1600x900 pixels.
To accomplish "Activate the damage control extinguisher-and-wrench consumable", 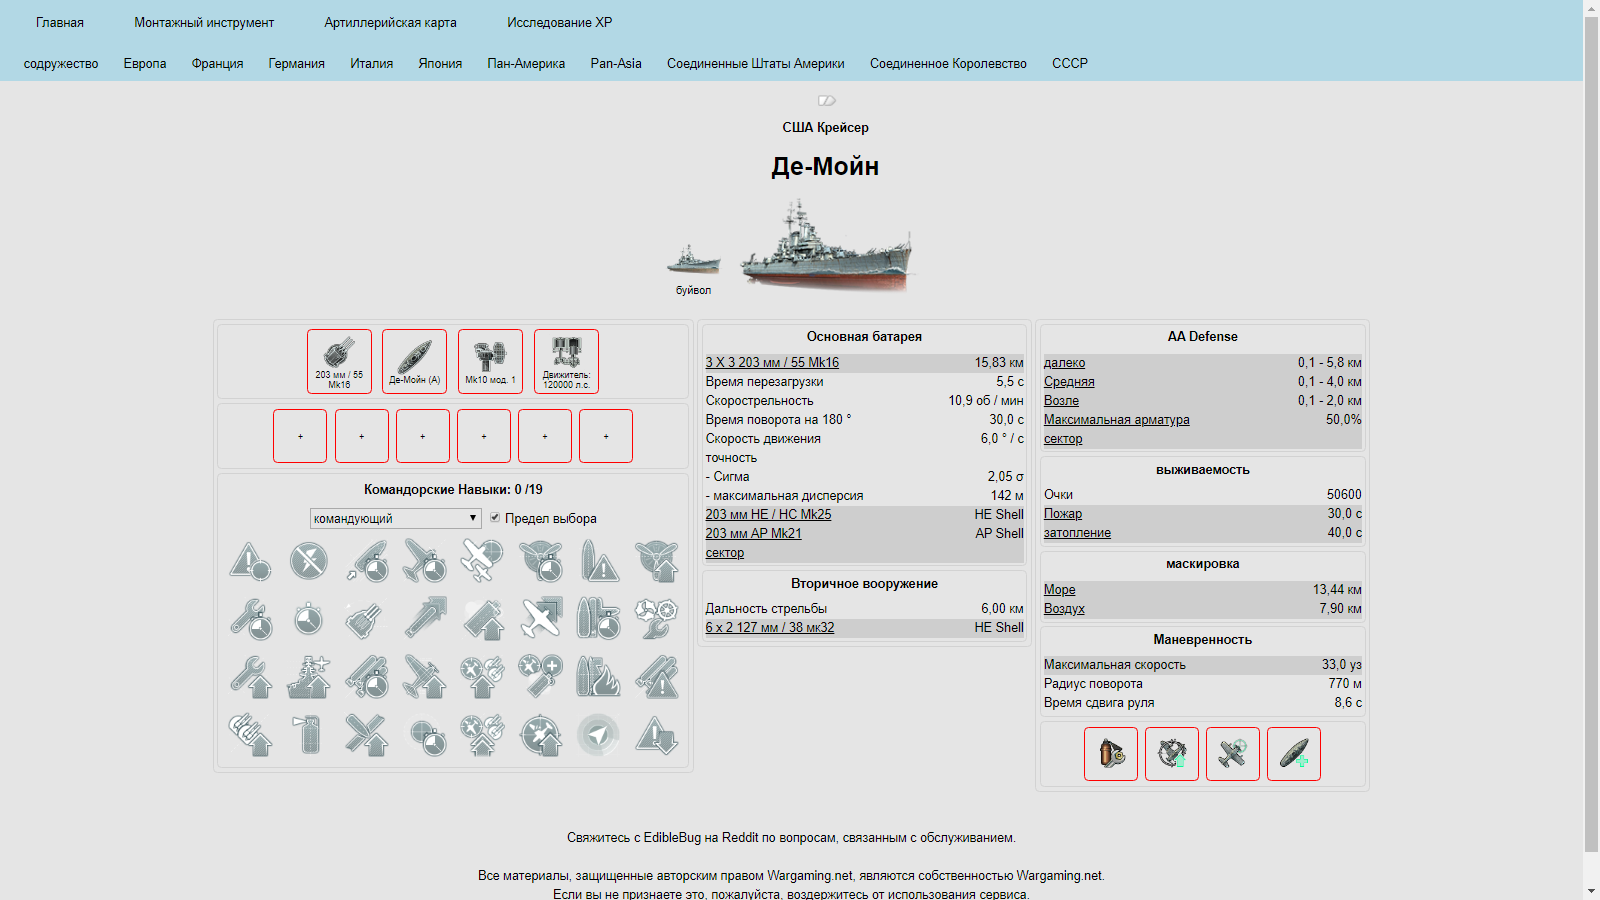I will click(x=1110, y=753).
